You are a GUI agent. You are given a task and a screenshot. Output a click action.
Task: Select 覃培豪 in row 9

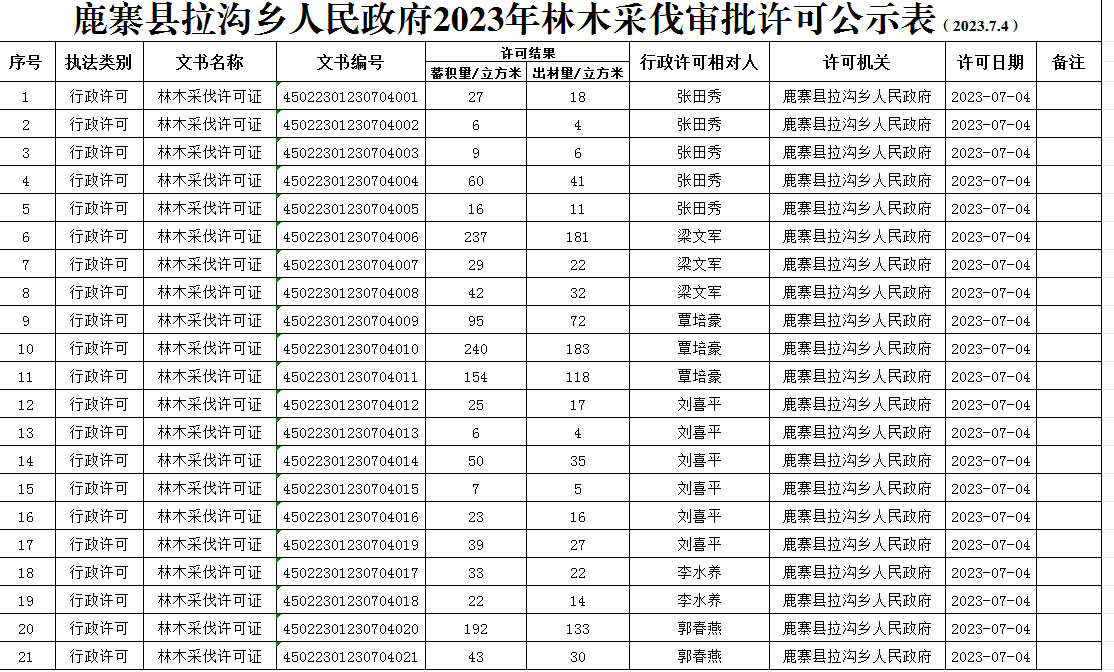pos(699,322)
